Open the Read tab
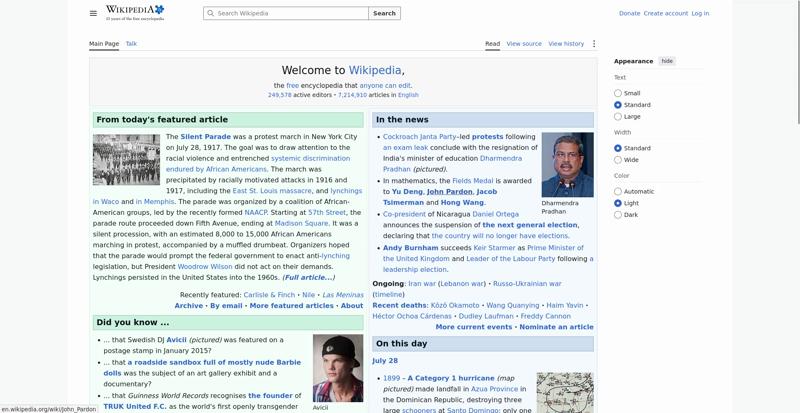 [492, 44]
